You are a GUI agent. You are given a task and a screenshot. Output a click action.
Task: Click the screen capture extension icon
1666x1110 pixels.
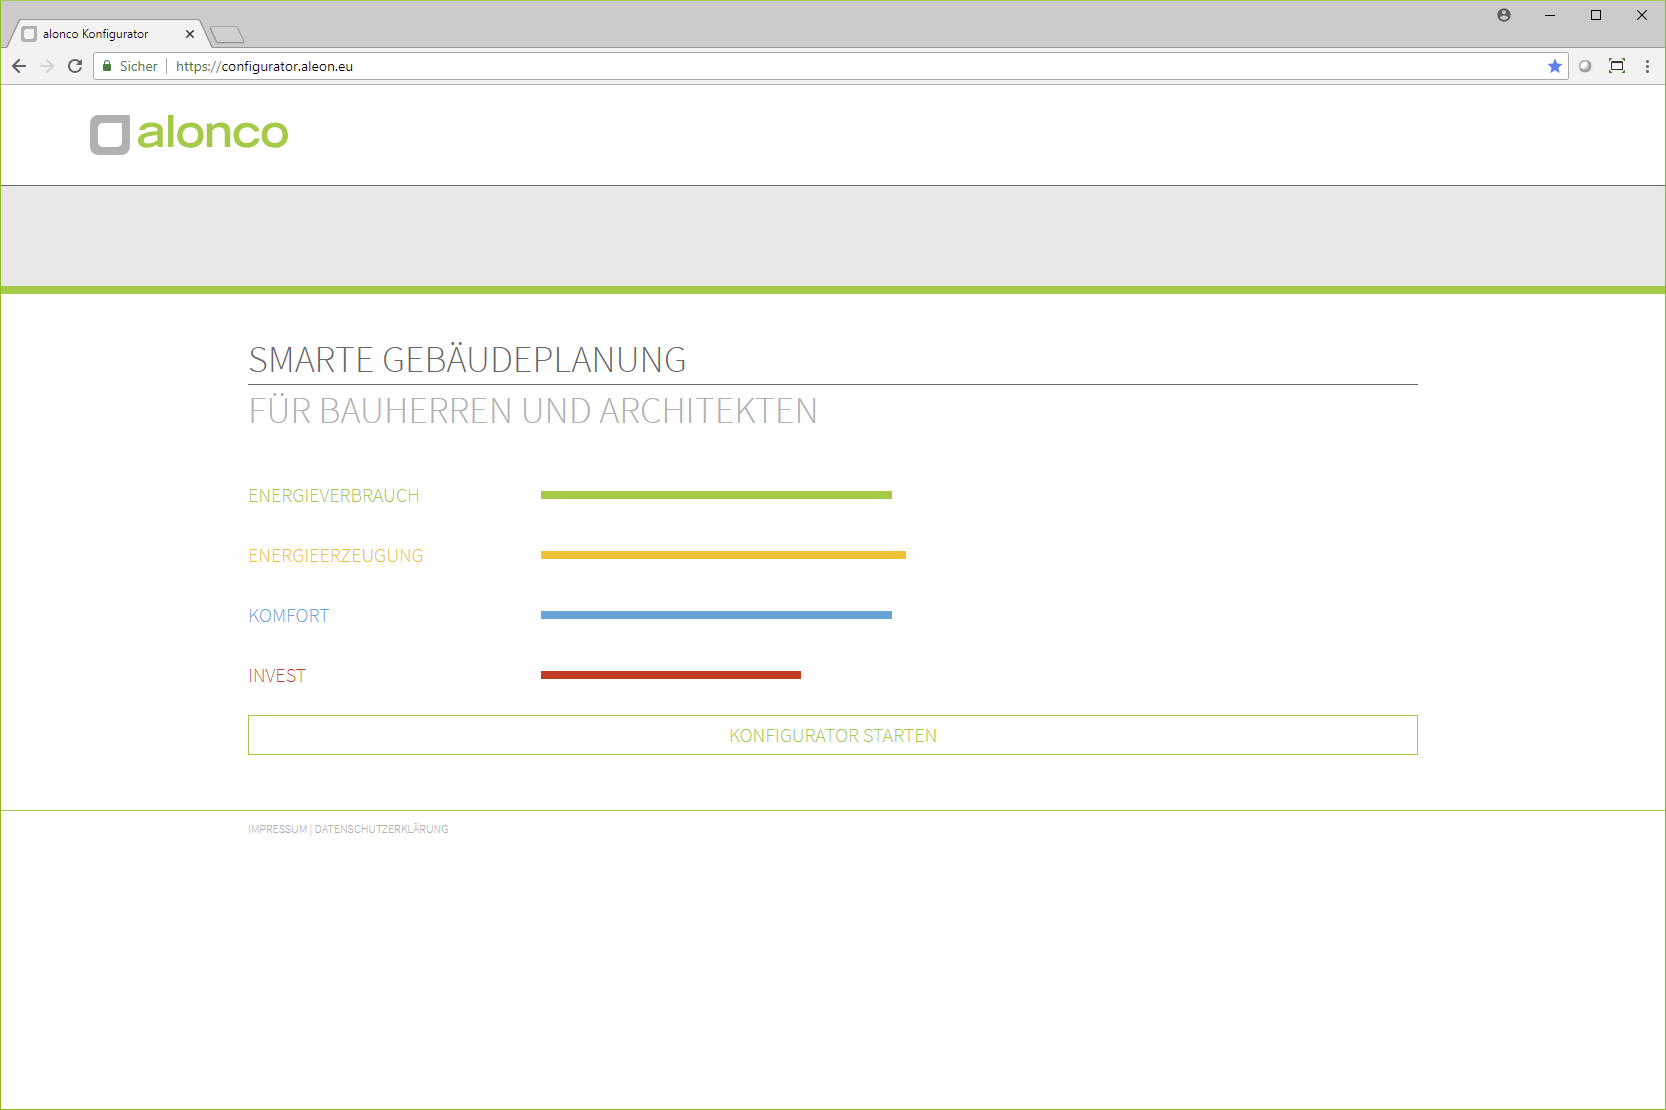(x=1616, y=66)
